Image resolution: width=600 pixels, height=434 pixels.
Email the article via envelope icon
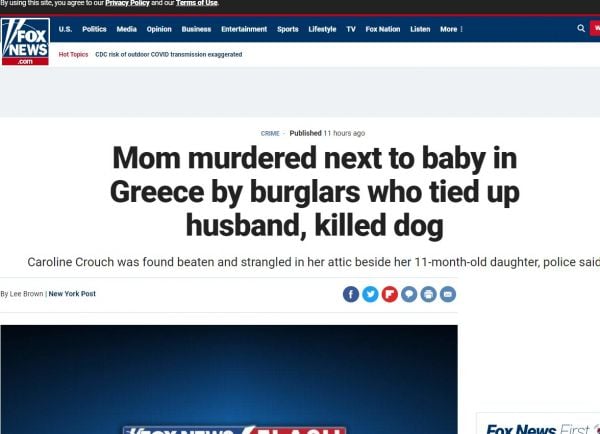click(448, 294)
